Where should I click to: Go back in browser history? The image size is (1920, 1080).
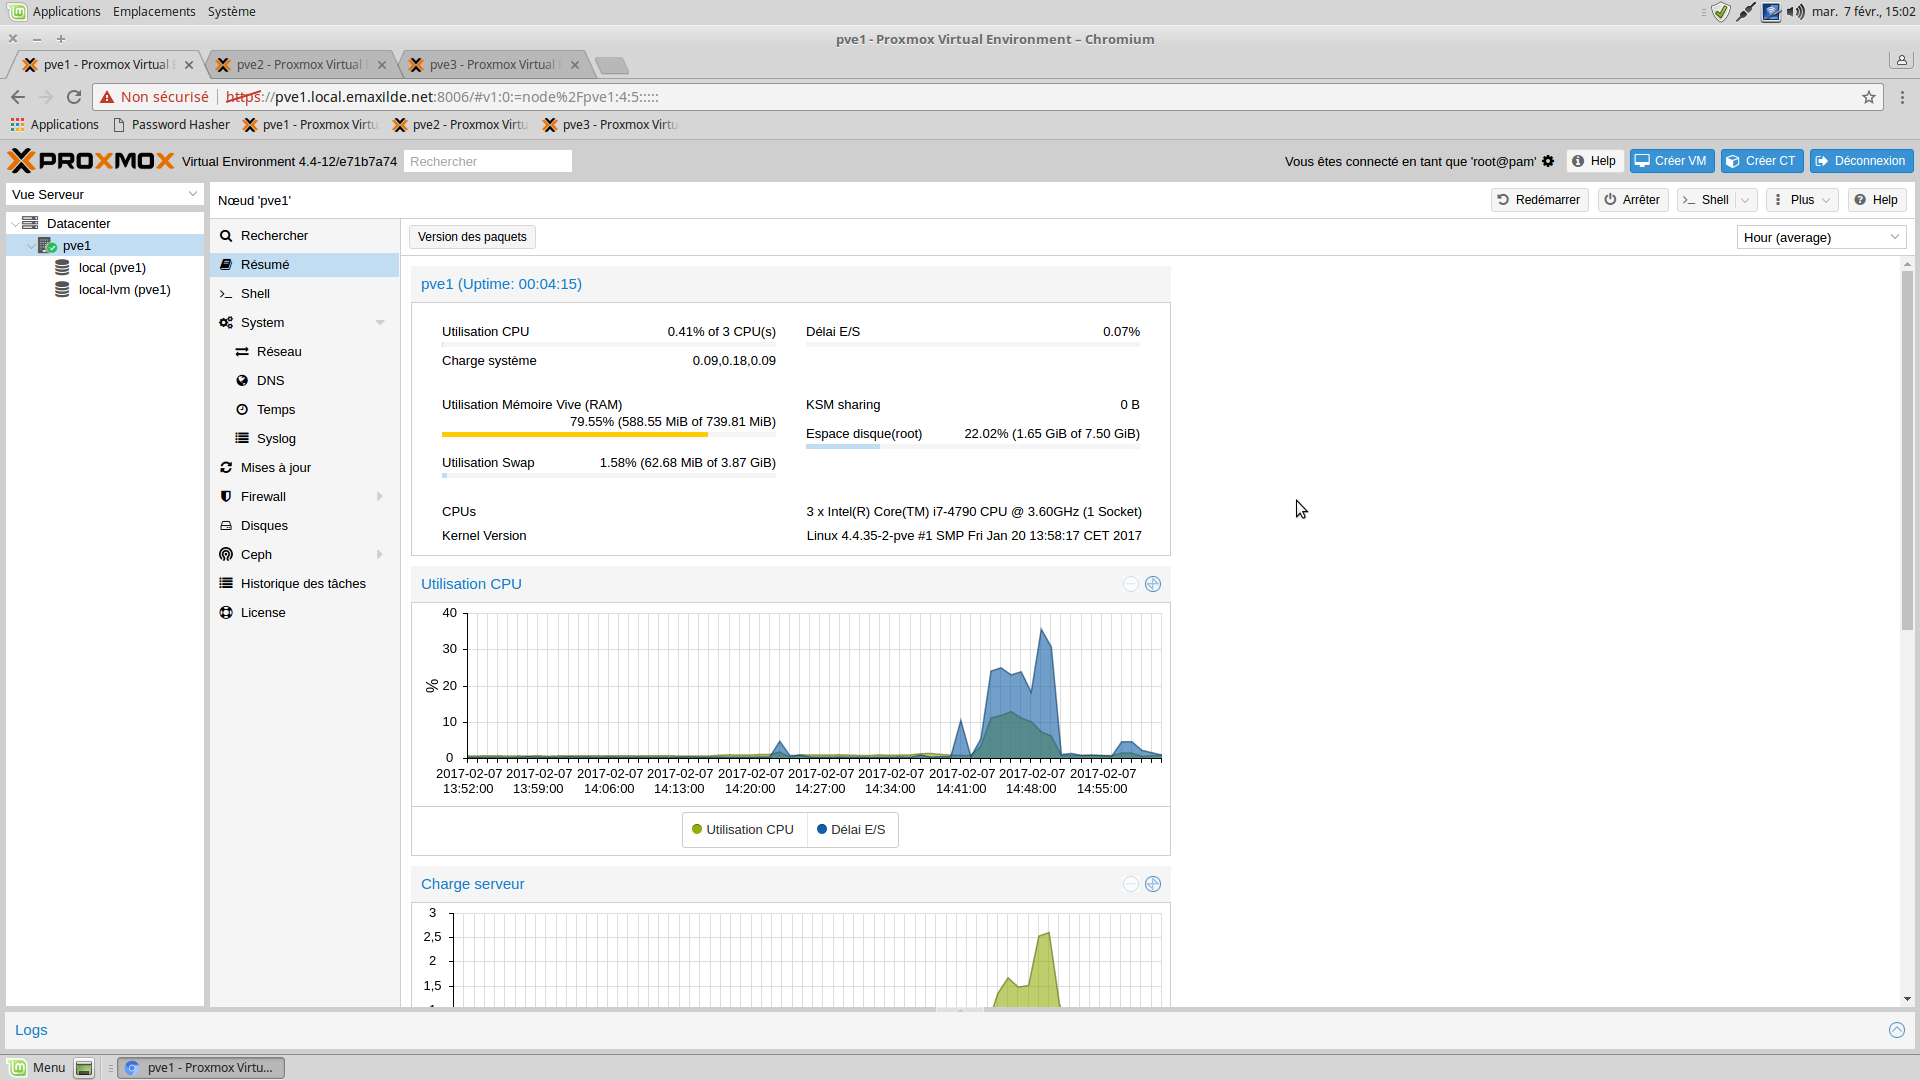18,97
